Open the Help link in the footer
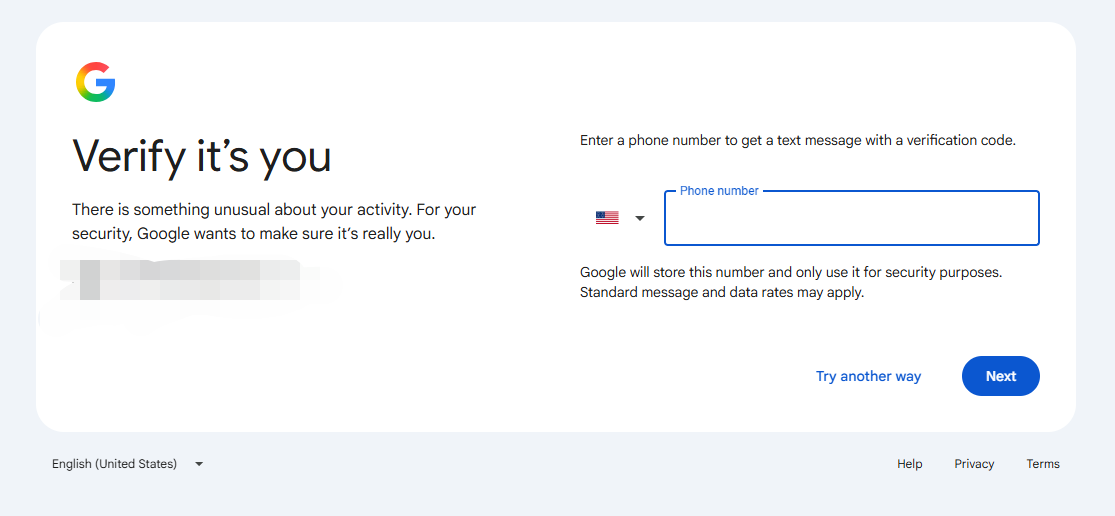1115x516 pixels. [909, 464]
